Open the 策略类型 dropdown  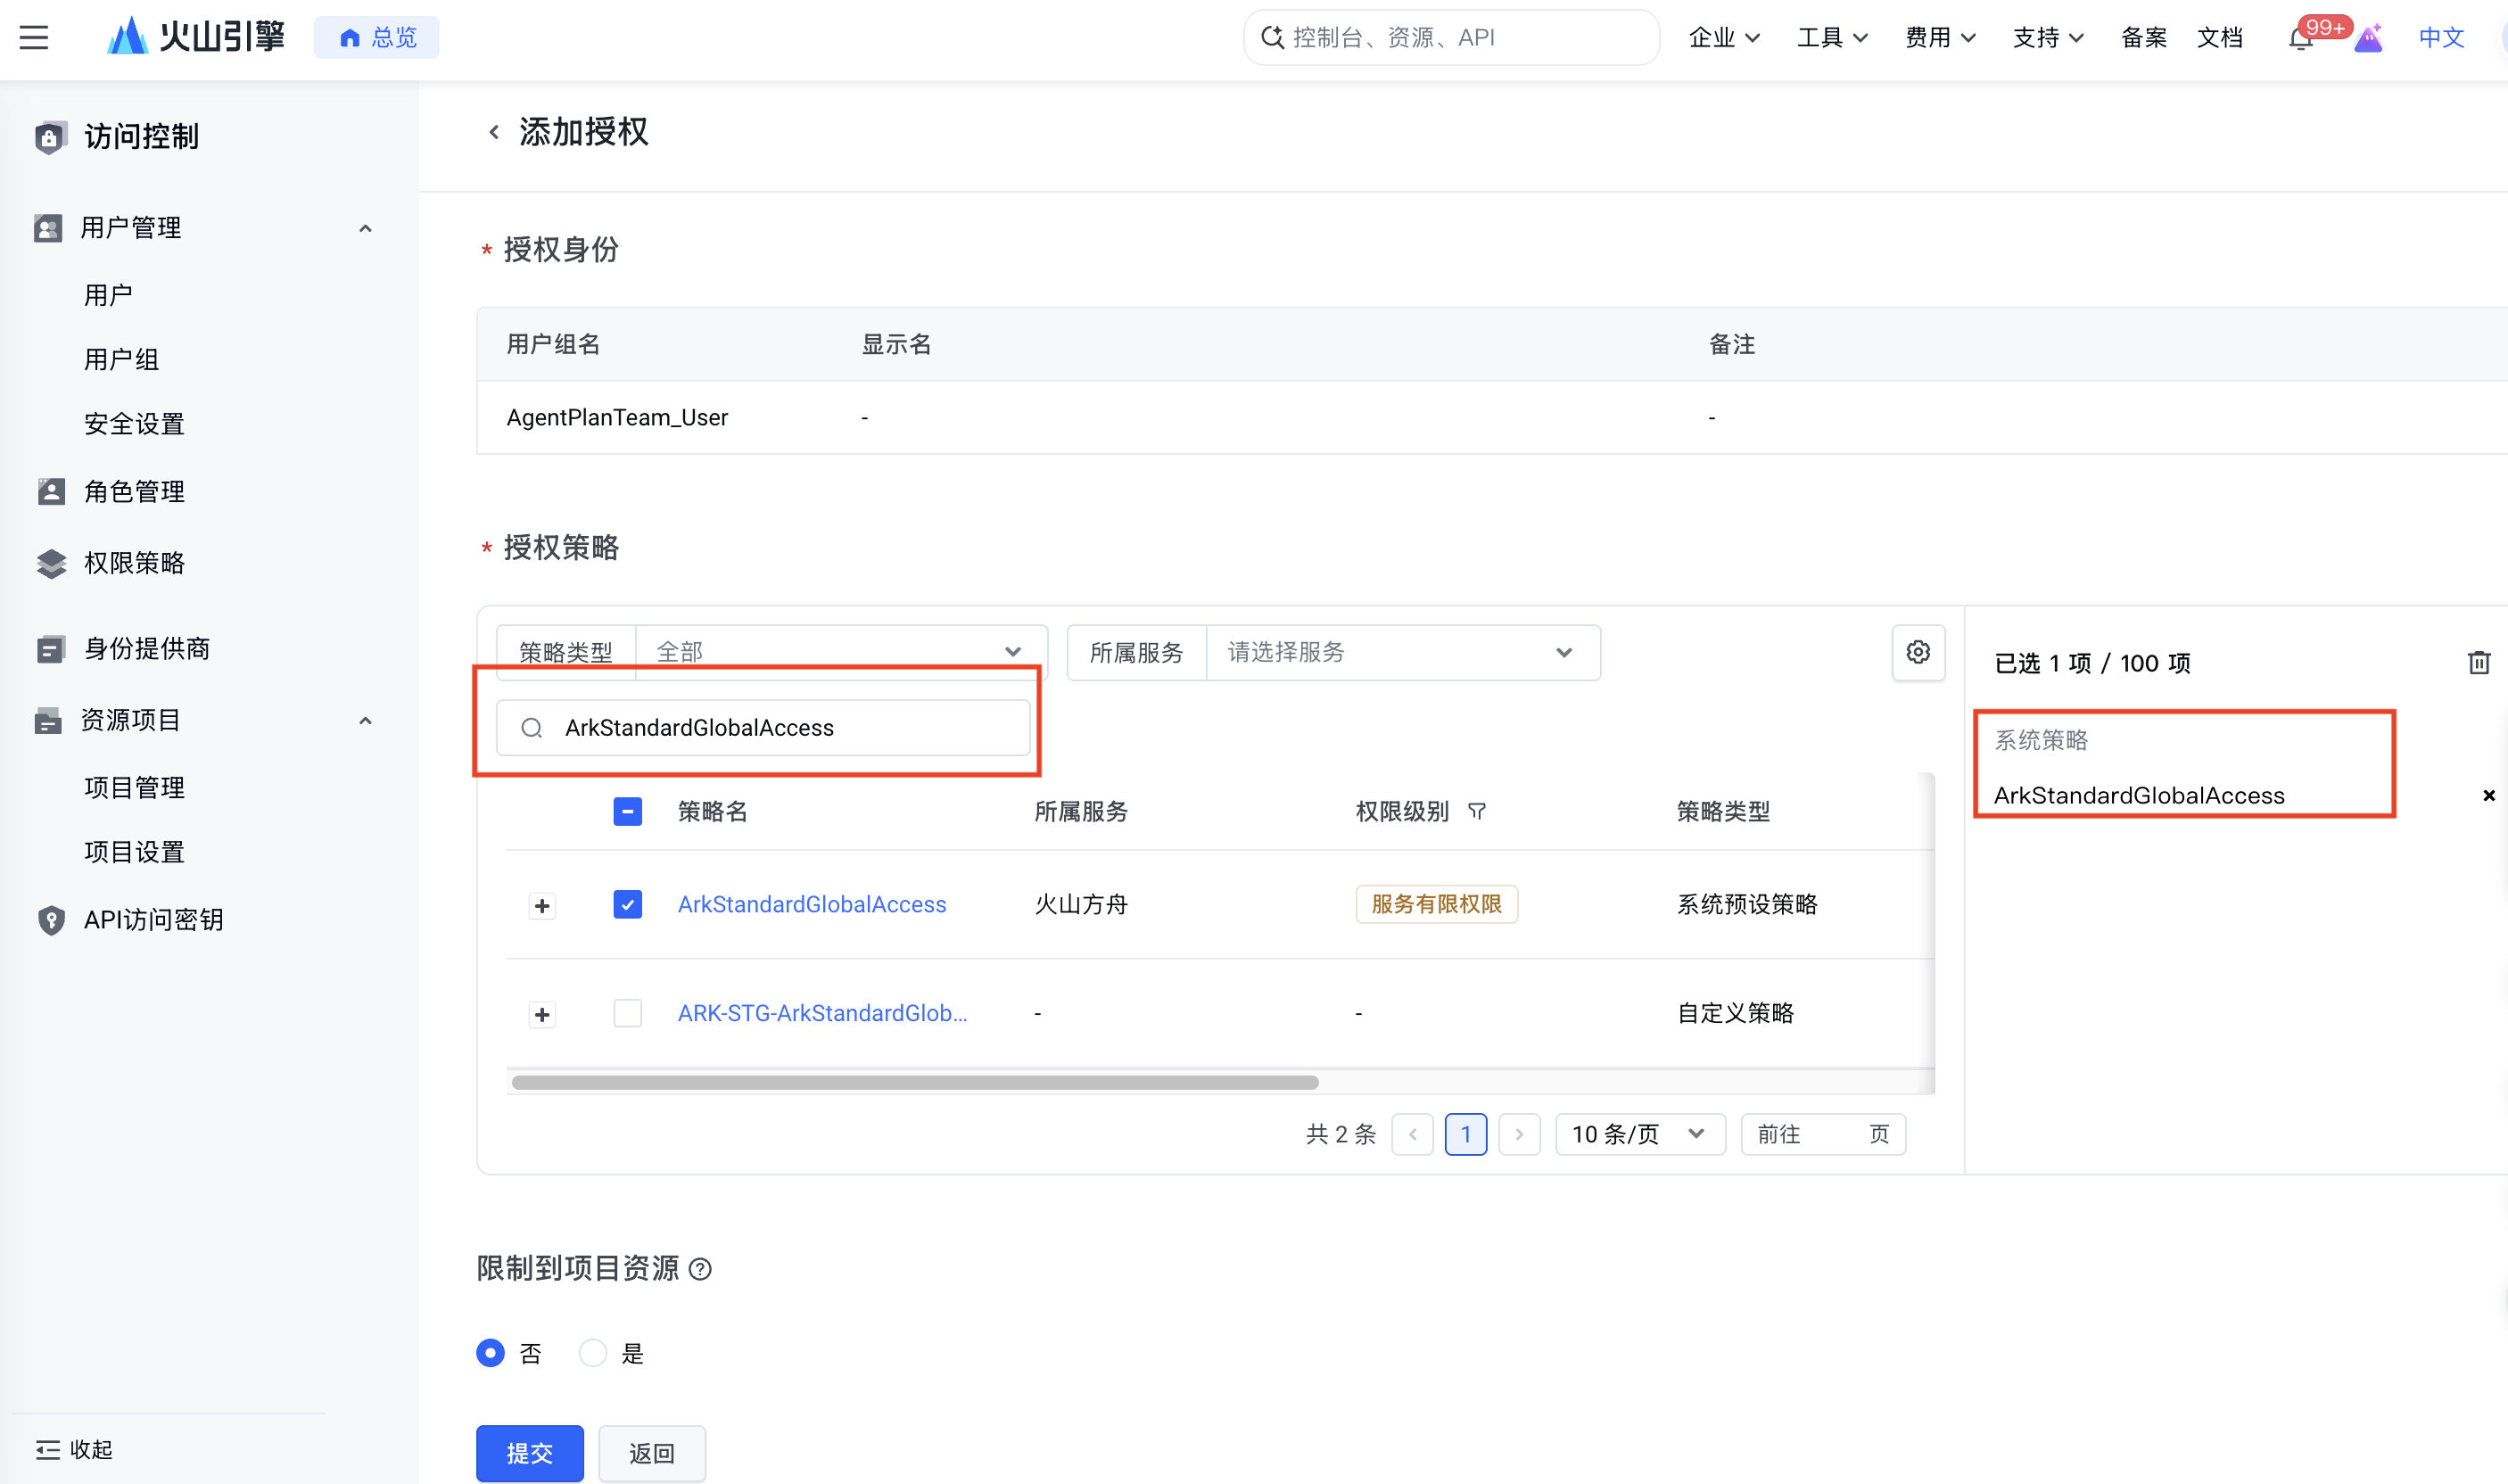coord(841,652)
